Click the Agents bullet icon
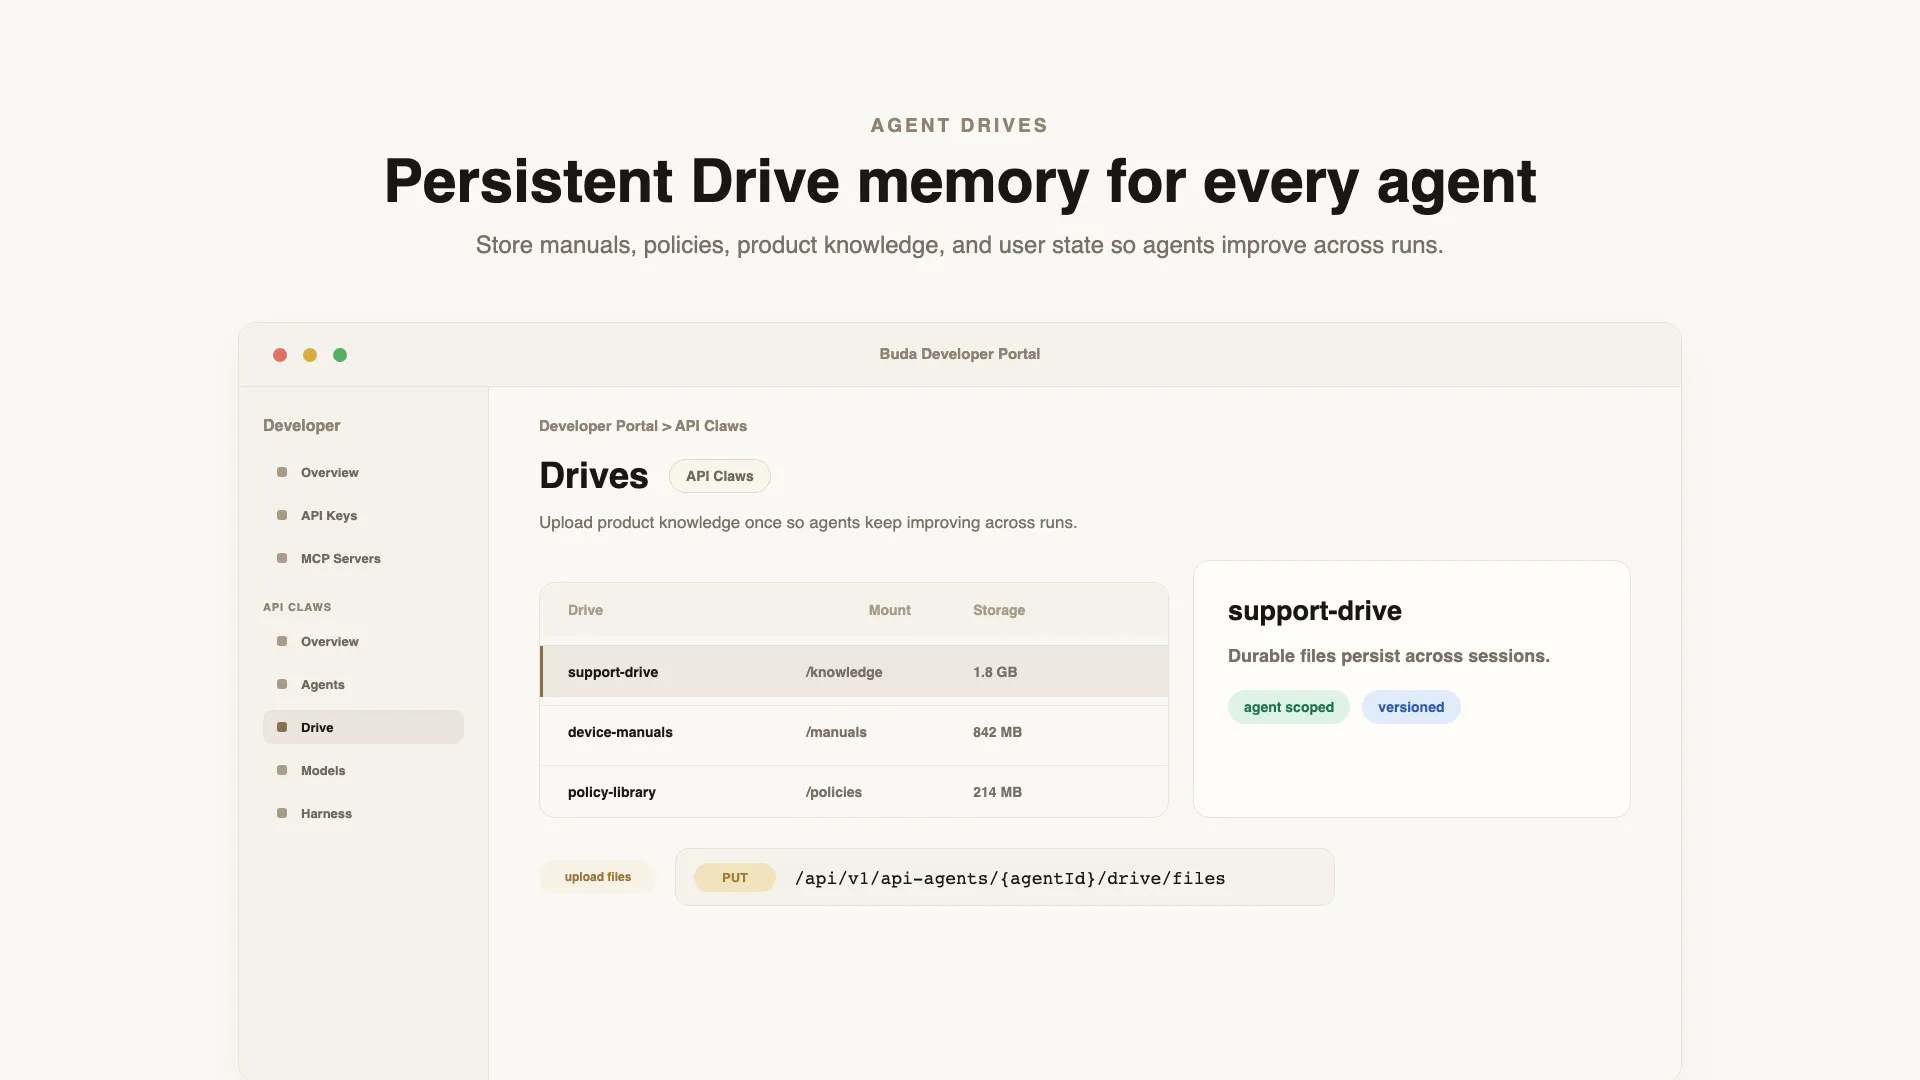Image resolution: width=1920 pixels, height=1080 pixels. pyautogui.click(x=282, y=684)
